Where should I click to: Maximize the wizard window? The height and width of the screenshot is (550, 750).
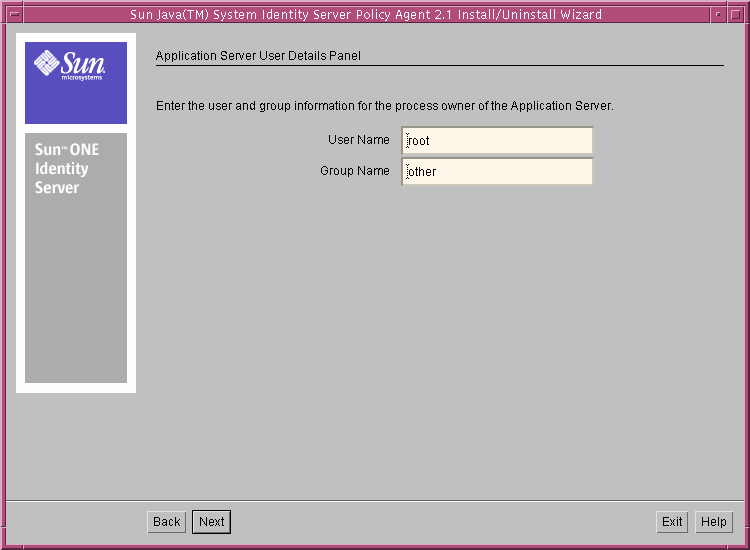point(735,14)
